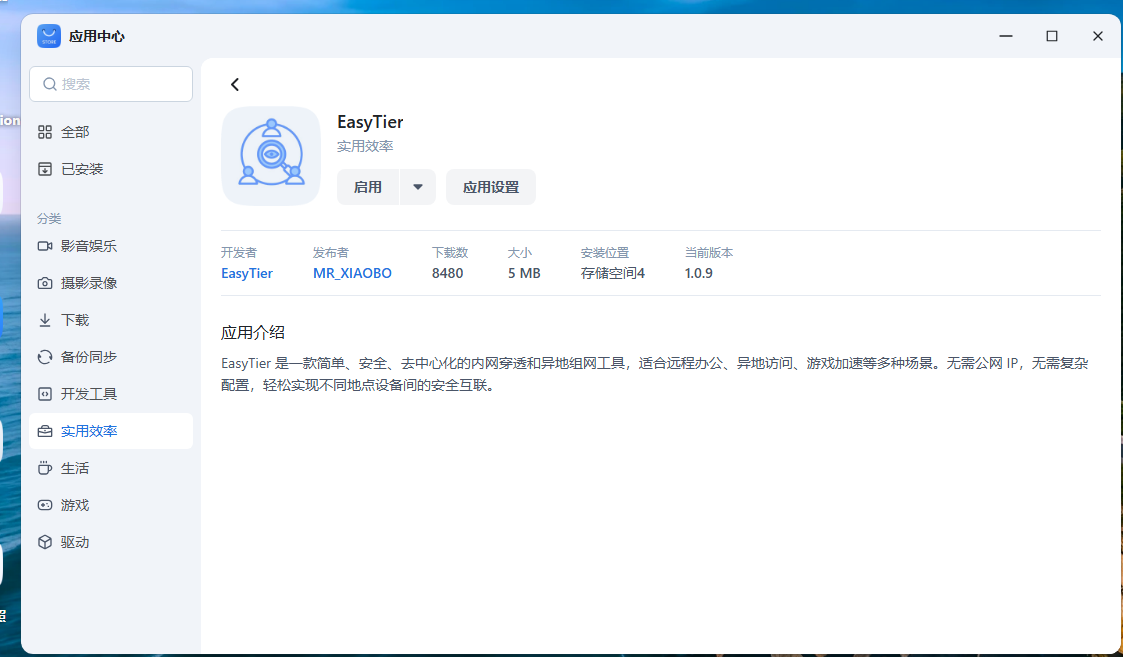Screen dimensions: 1123x657
Task: Click the 驱动 cube icon
Action: (45, 542)
